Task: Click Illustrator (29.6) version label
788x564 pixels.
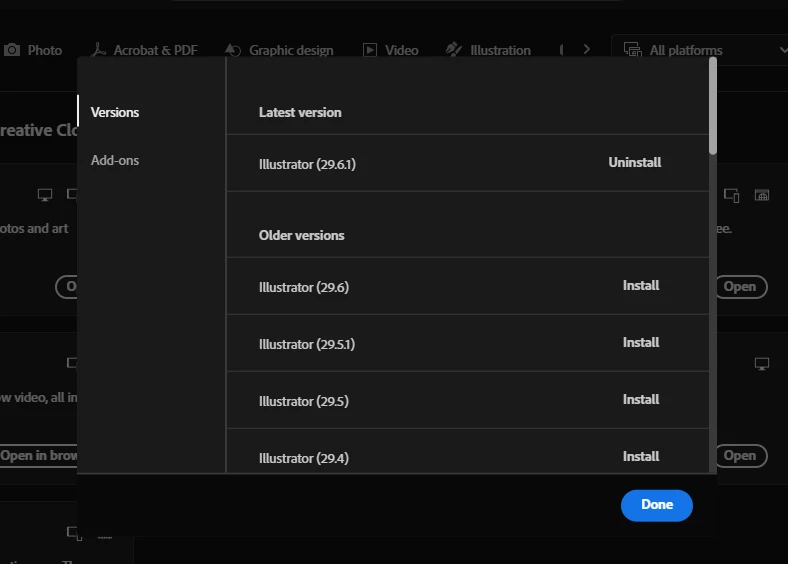Action: 304,288
